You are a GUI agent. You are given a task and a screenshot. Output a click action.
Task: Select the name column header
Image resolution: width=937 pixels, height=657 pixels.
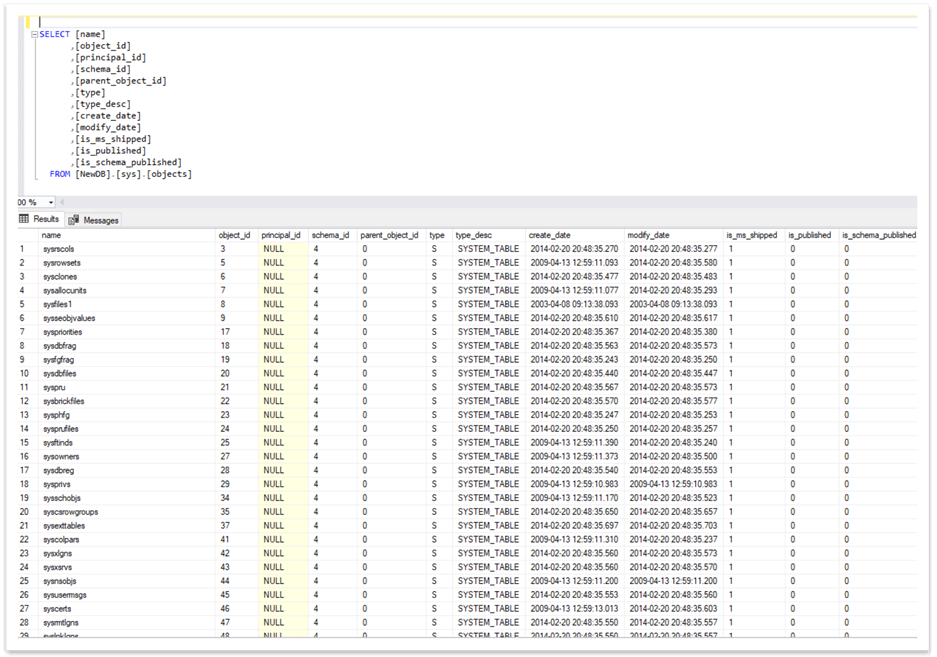(x=128, y=236)
